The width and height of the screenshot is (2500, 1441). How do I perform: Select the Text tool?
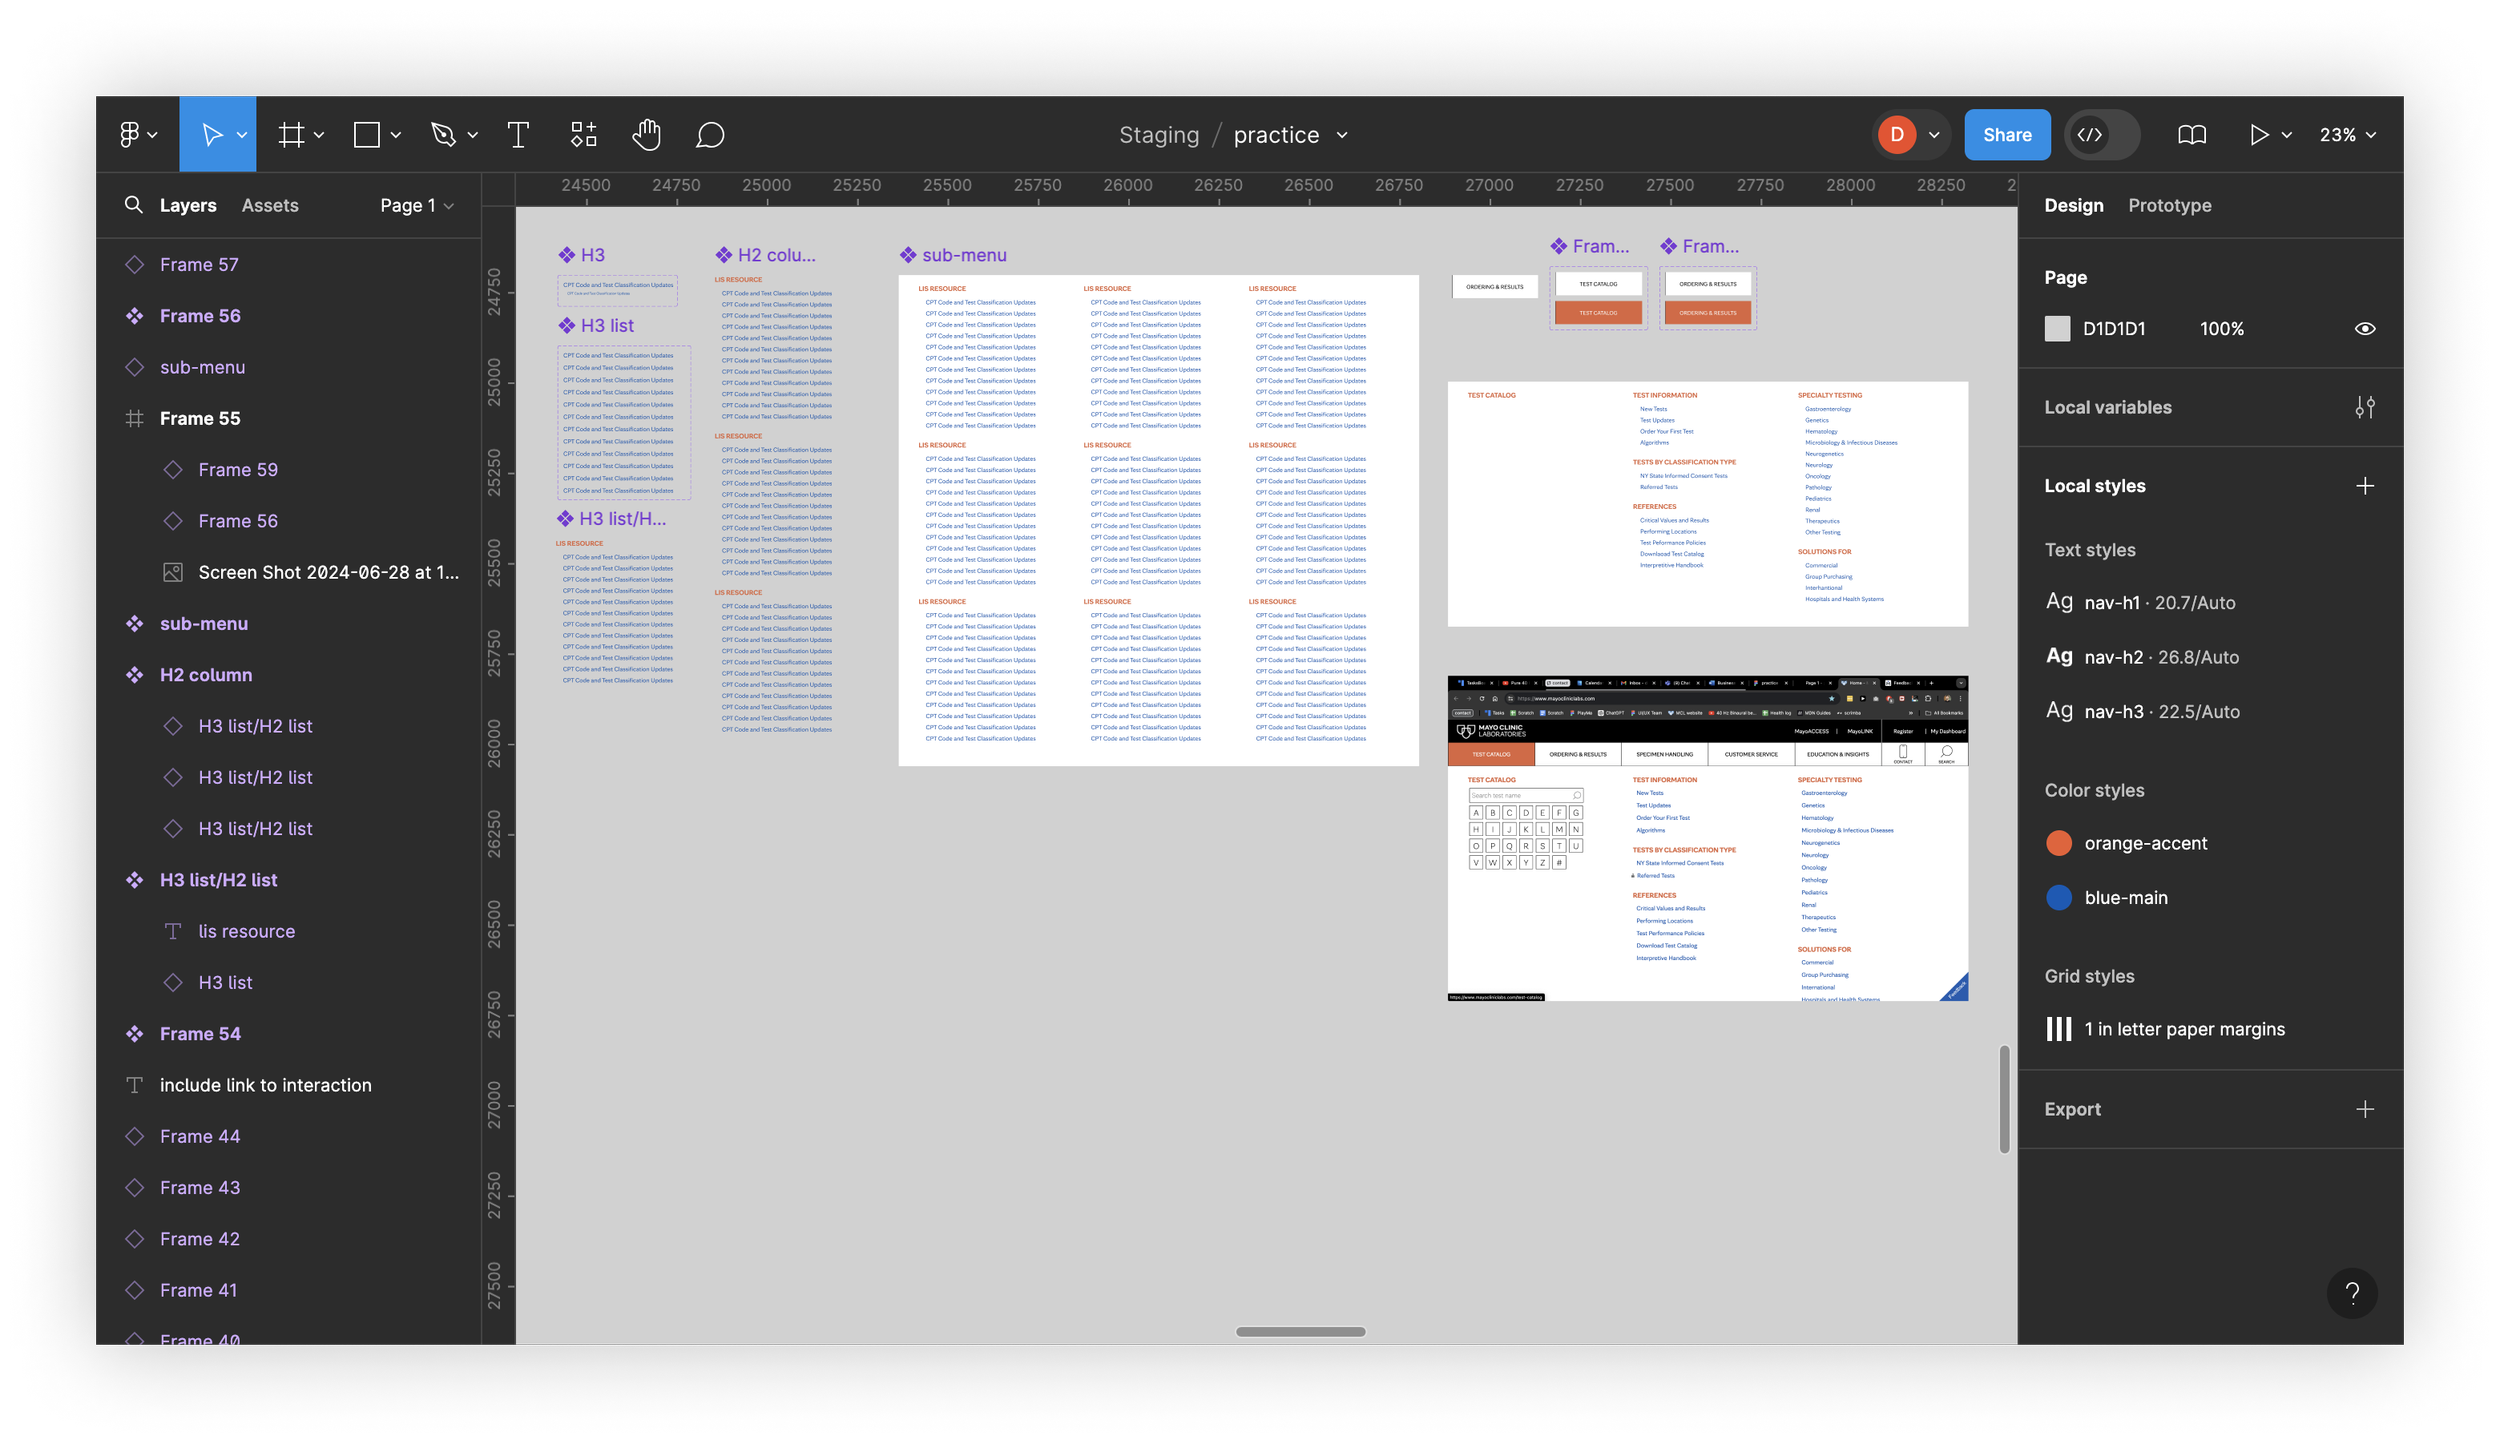[x=518, y=135]
